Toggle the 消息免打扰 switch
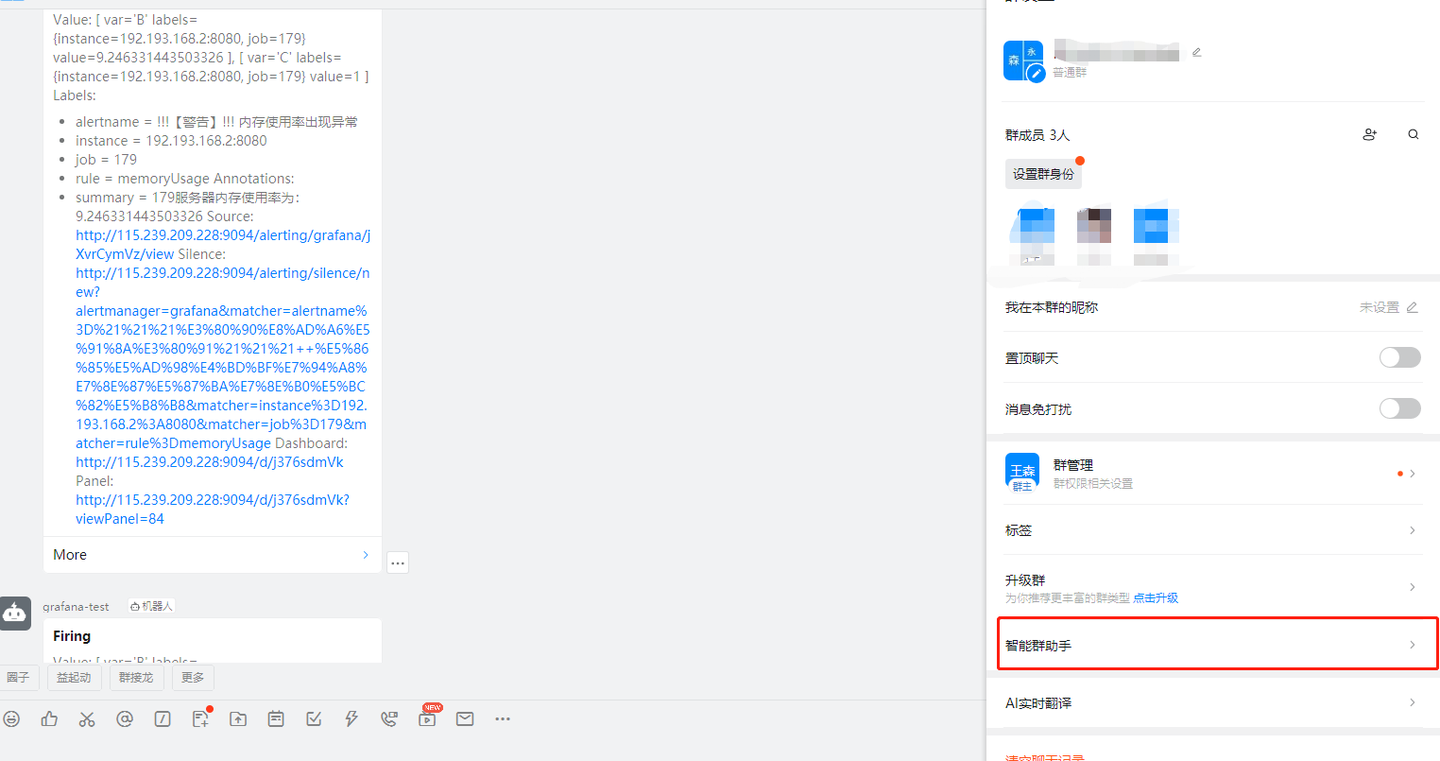Image resolution: width=1440 pixels, height=761 pixels. 1399,408
